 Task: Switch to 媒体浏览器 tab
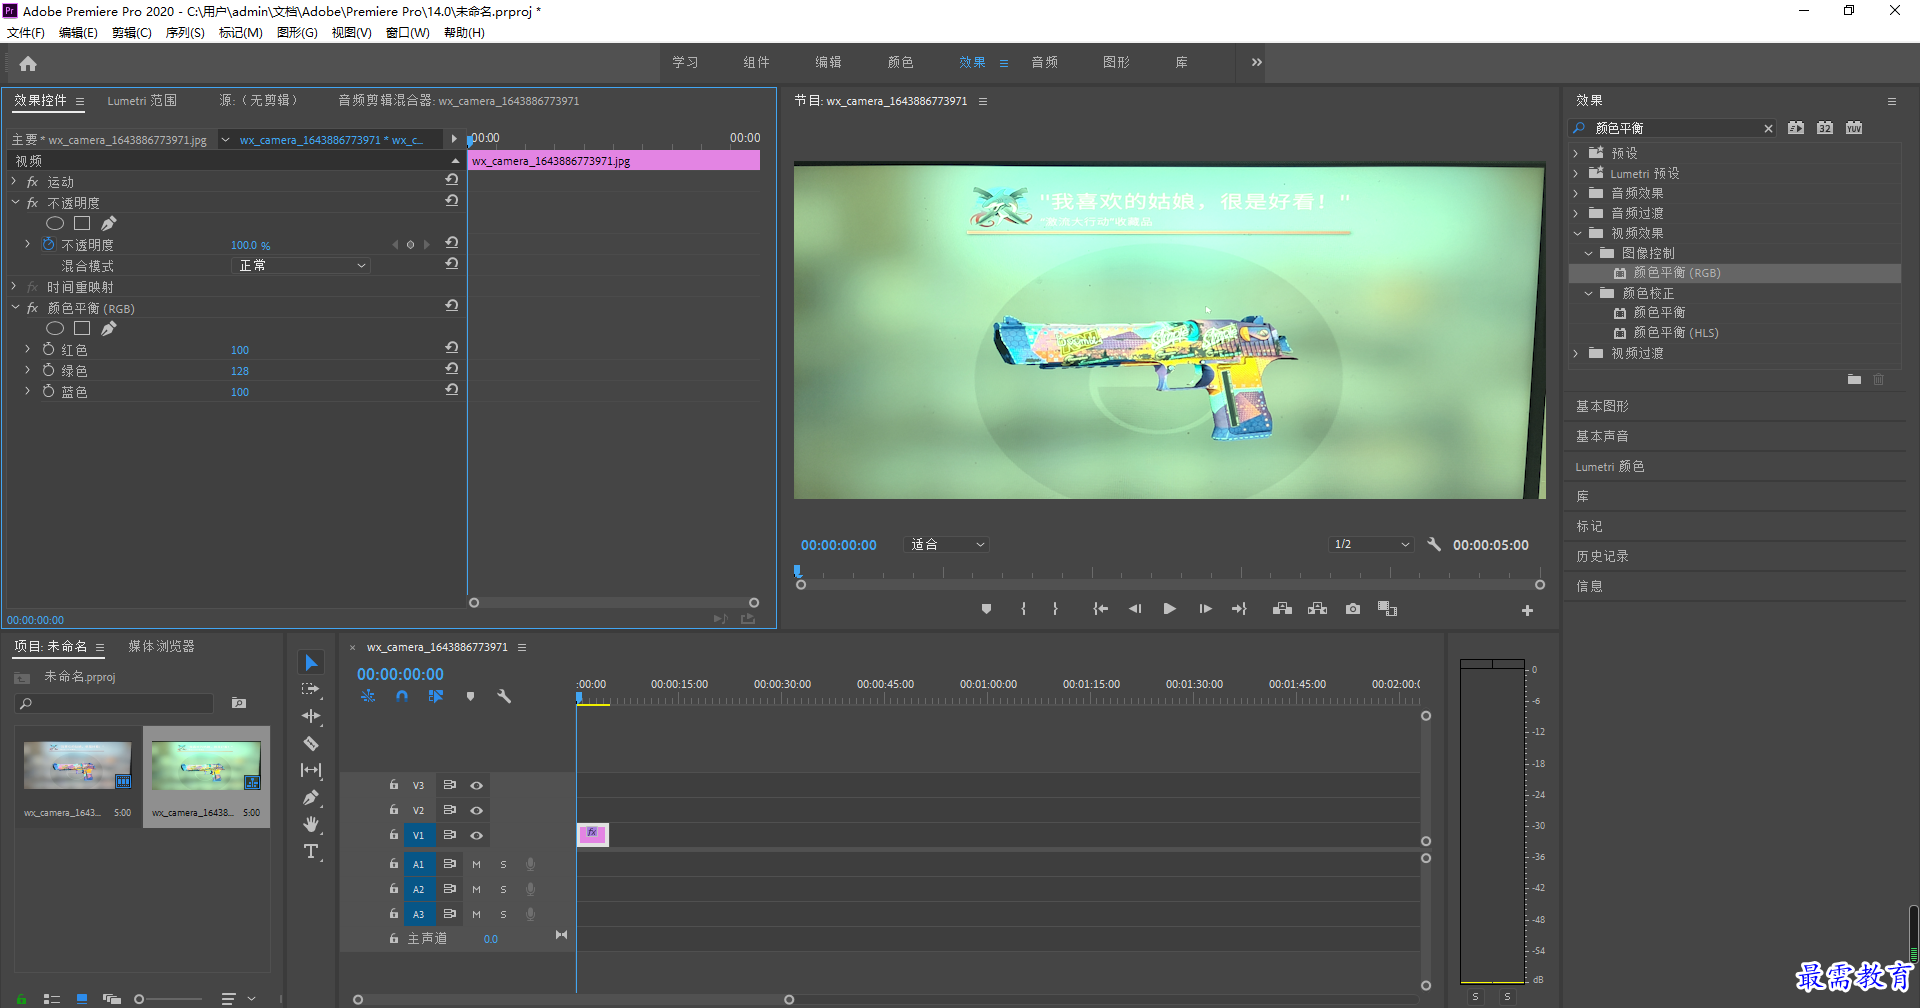point(161,647)
